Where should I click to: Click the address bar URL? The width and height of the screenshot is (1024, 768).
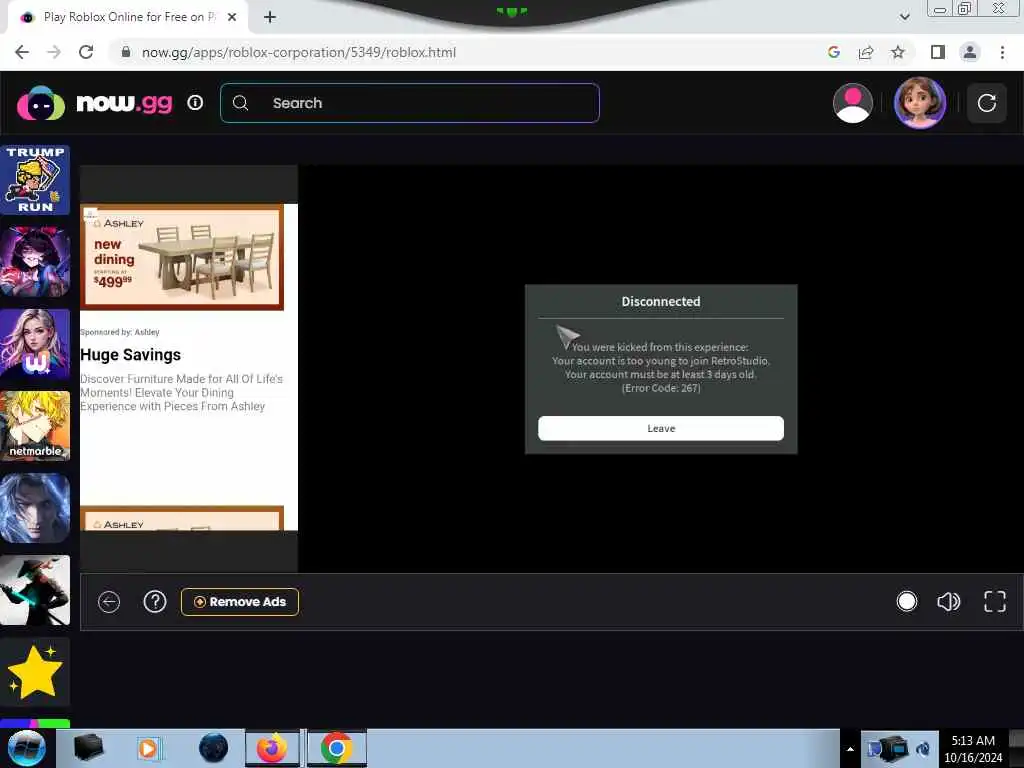(298, 52)
